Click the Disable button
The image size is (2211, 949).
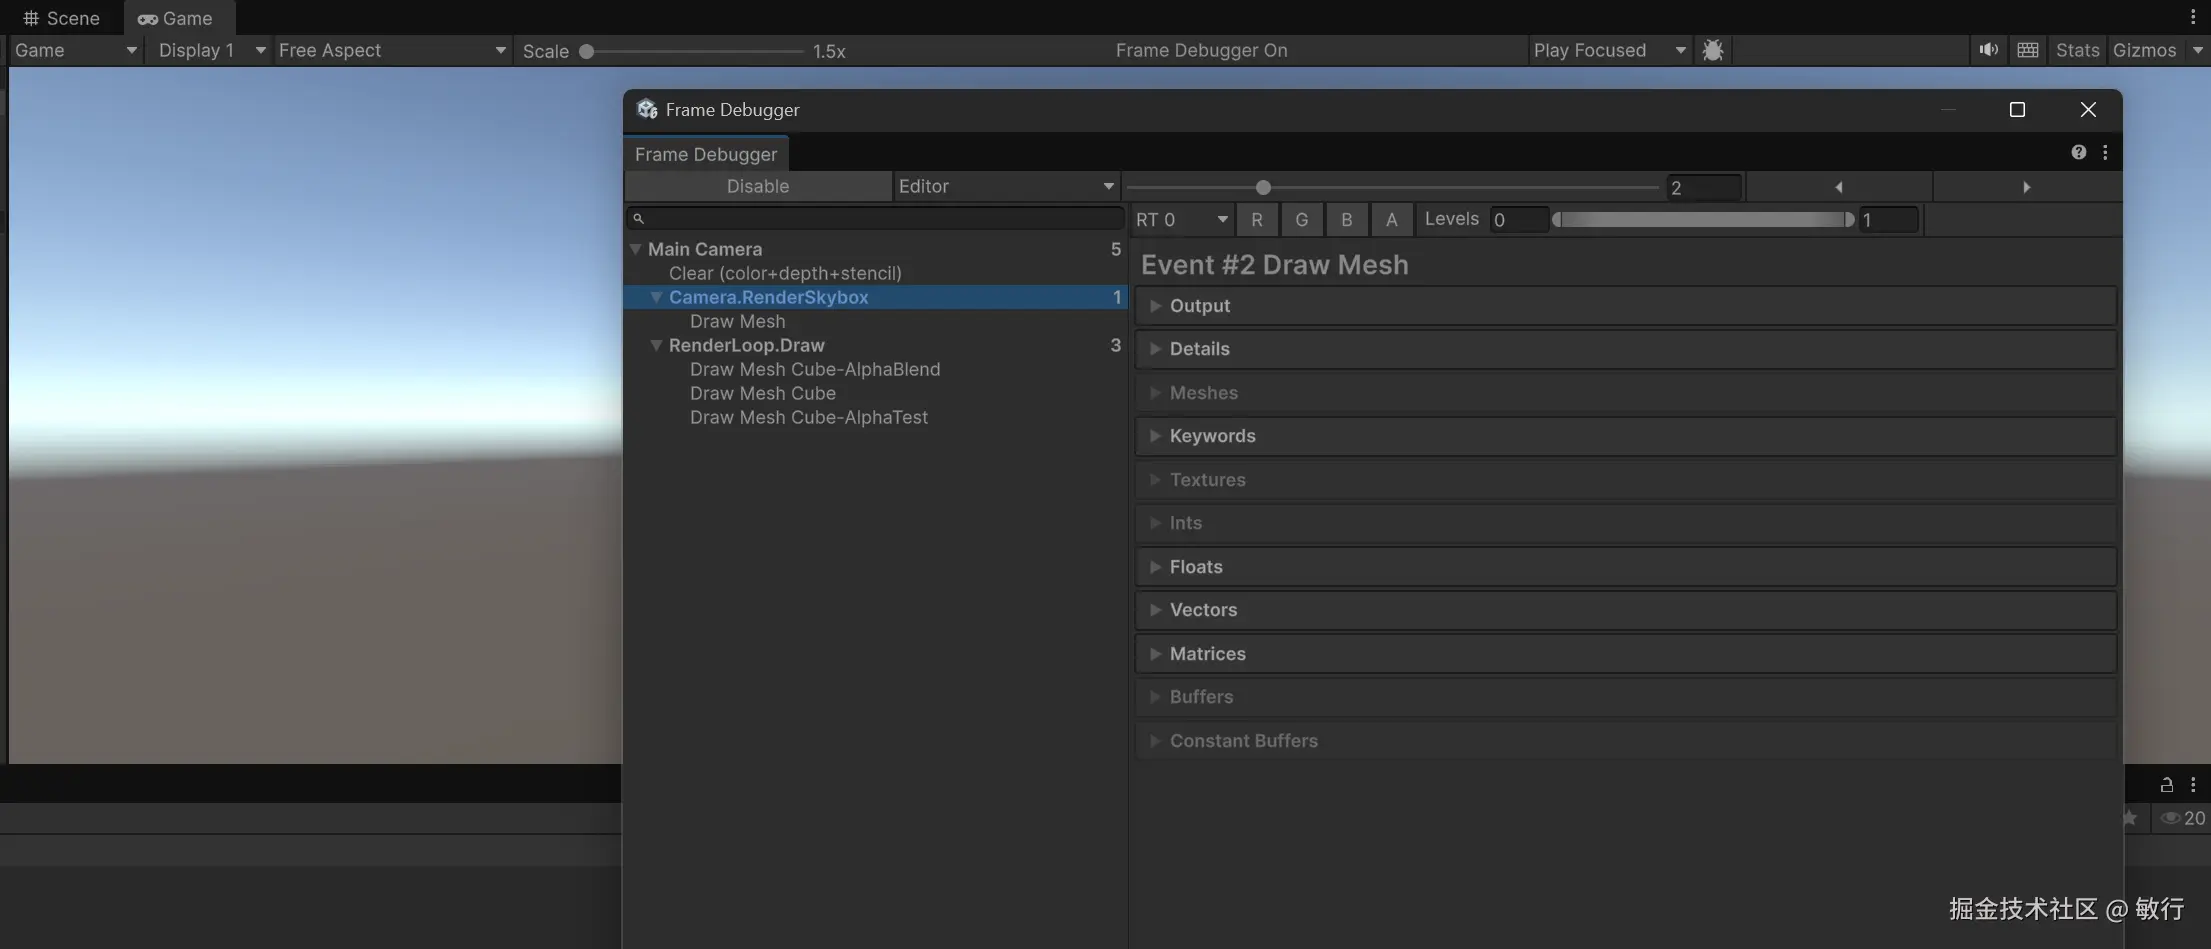coord(758,186)
